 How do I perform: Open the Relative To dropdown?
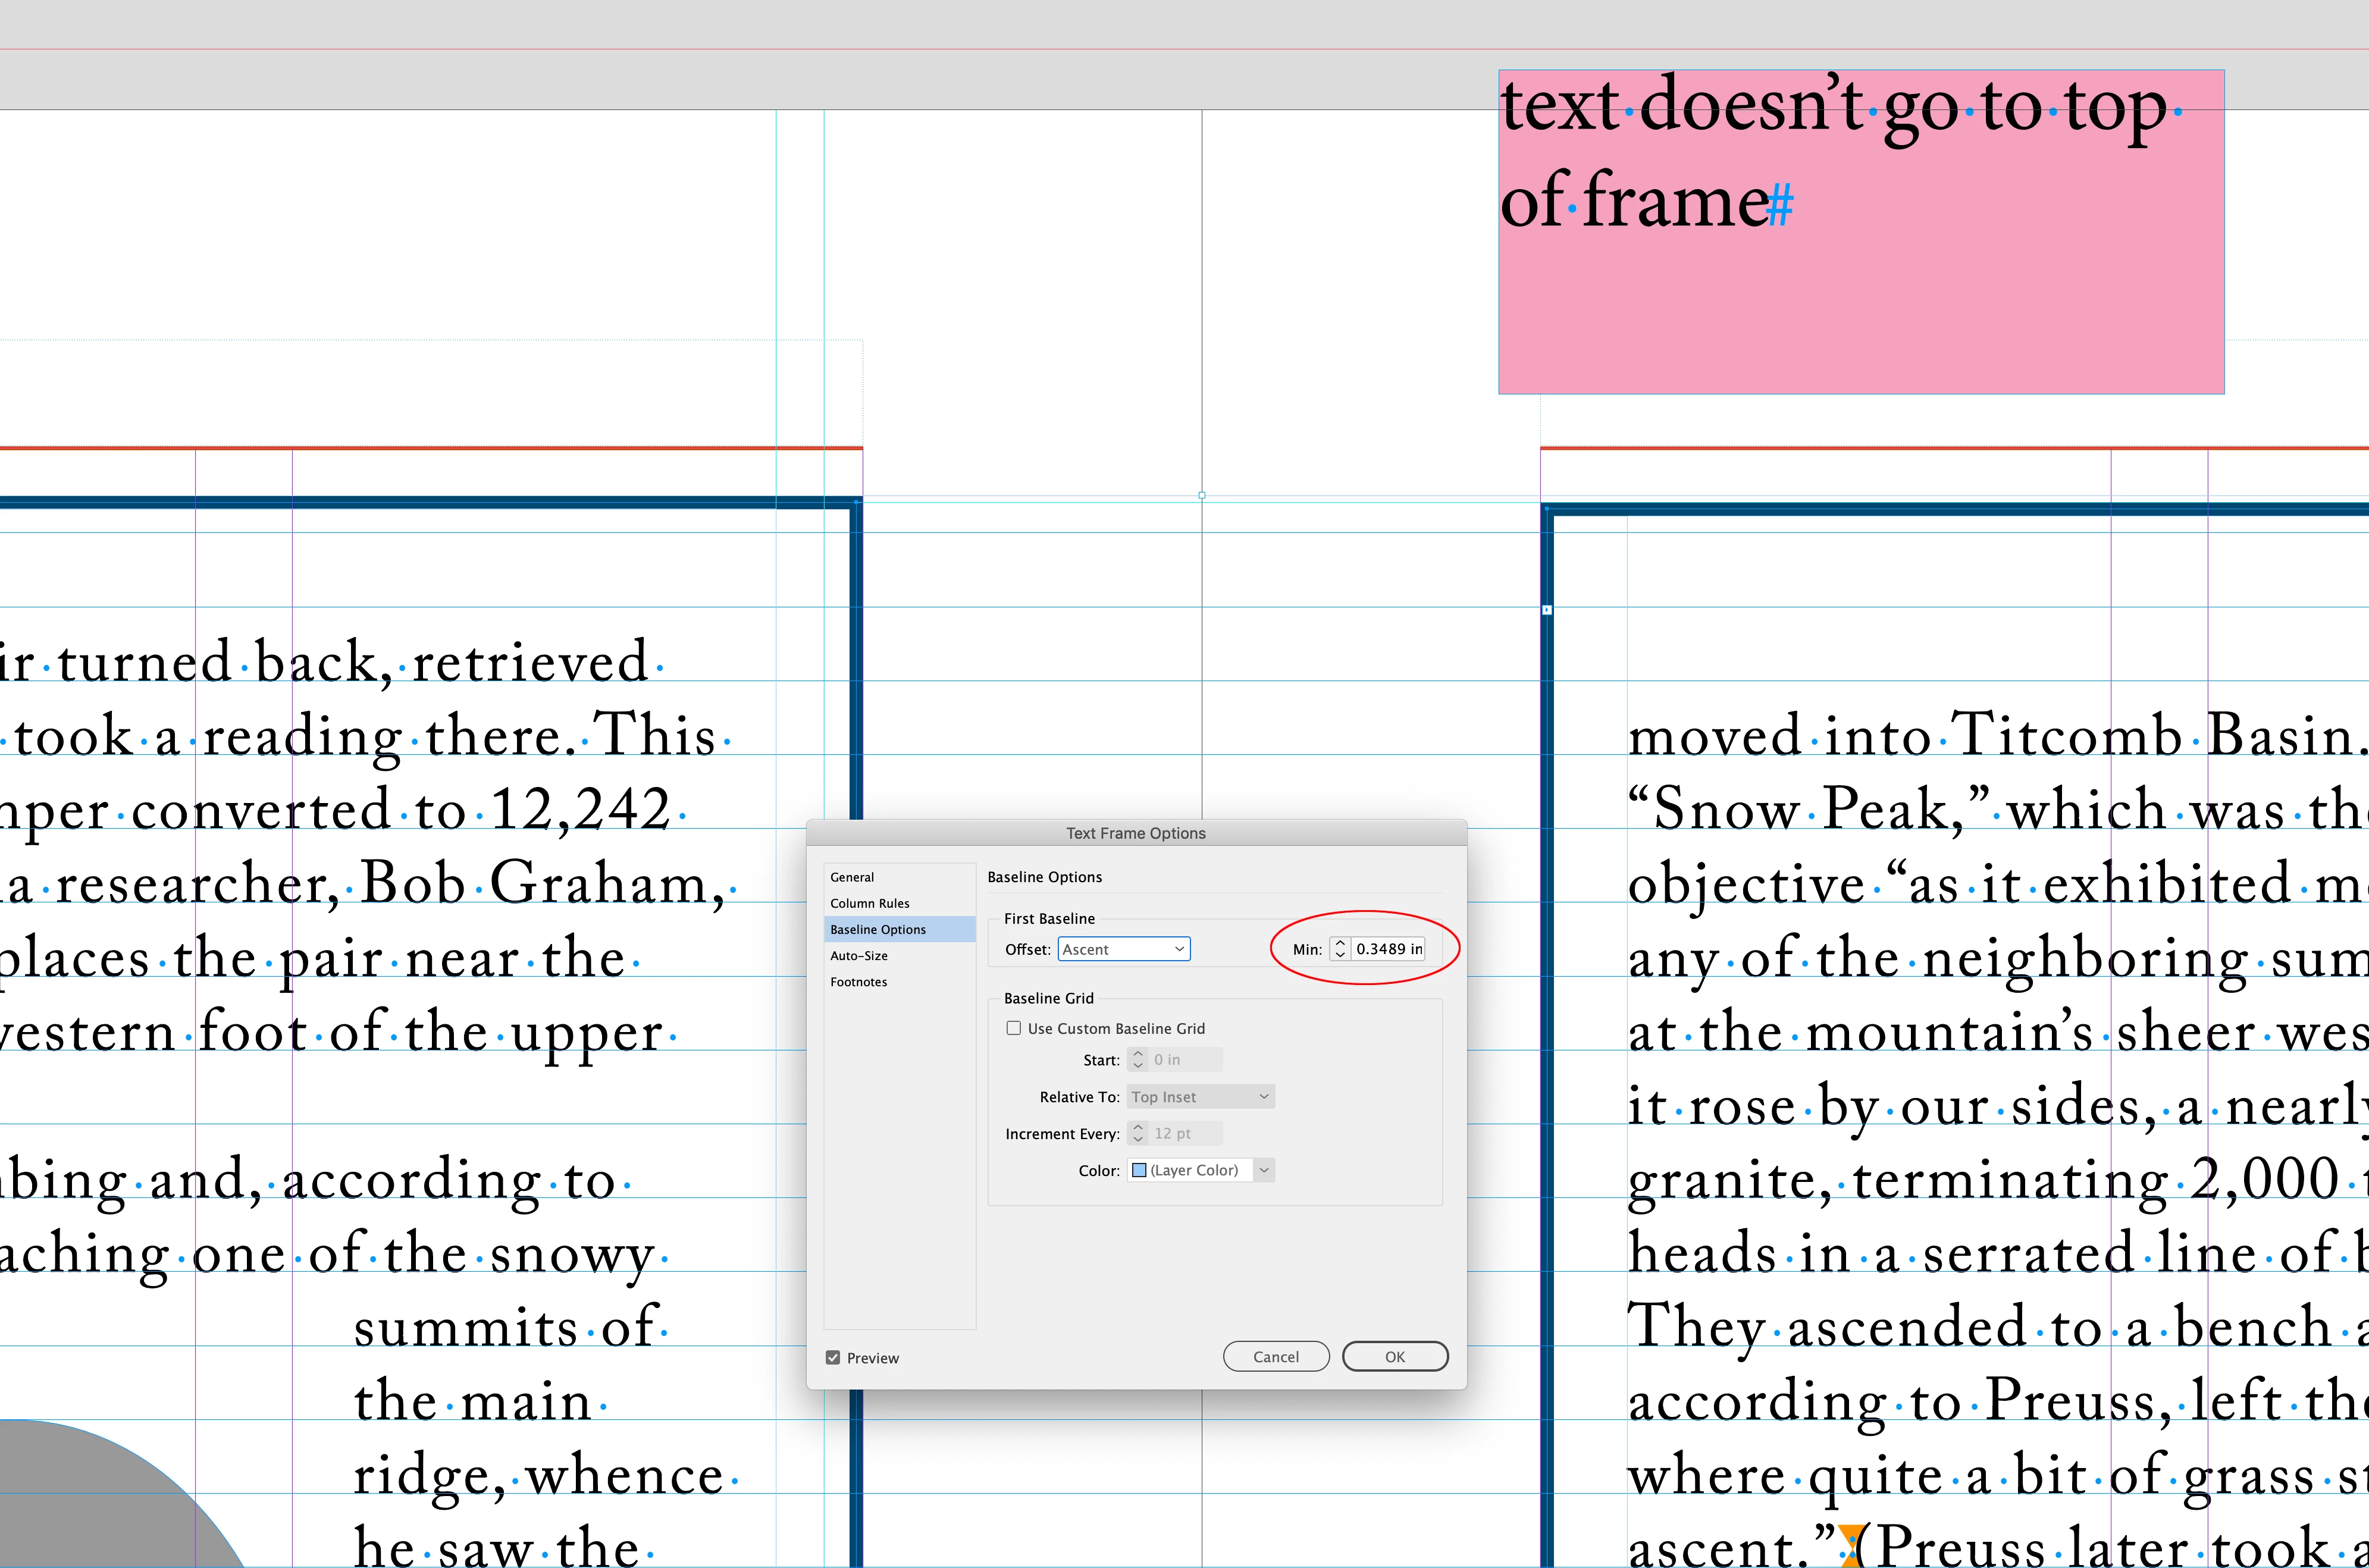pos(1200,1097)
